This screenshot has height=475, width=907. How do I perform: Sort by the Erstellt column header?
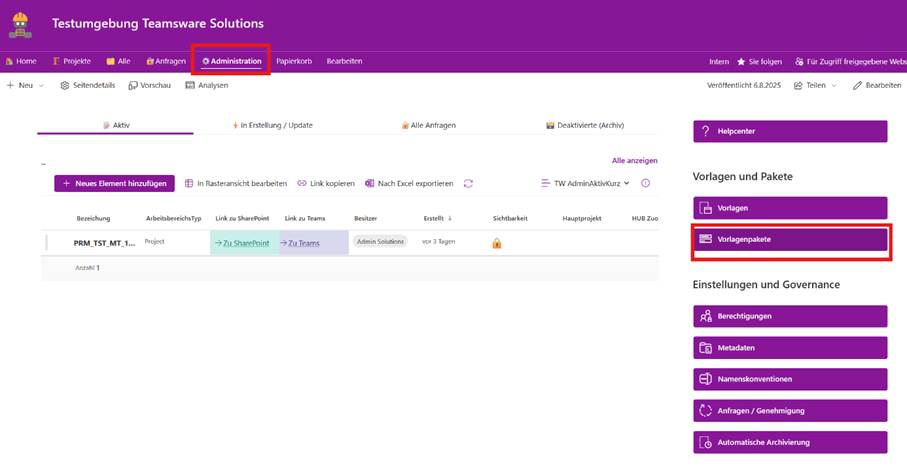point(436,218)
